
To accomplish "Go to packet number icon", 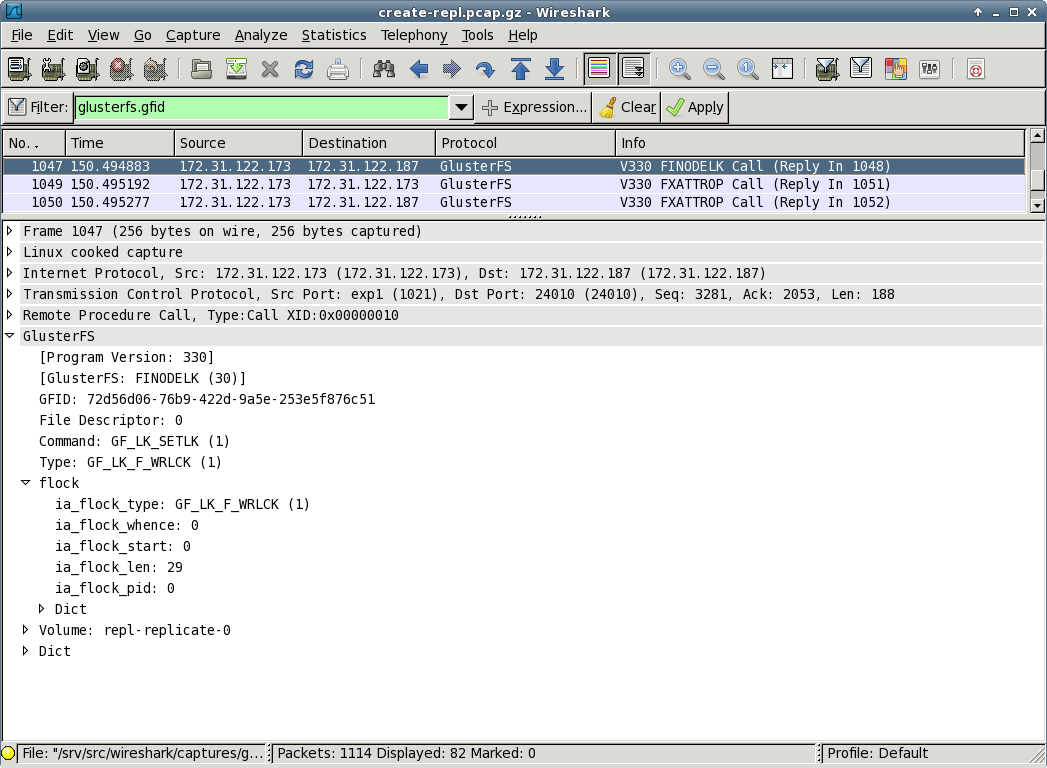I will 486,69.
